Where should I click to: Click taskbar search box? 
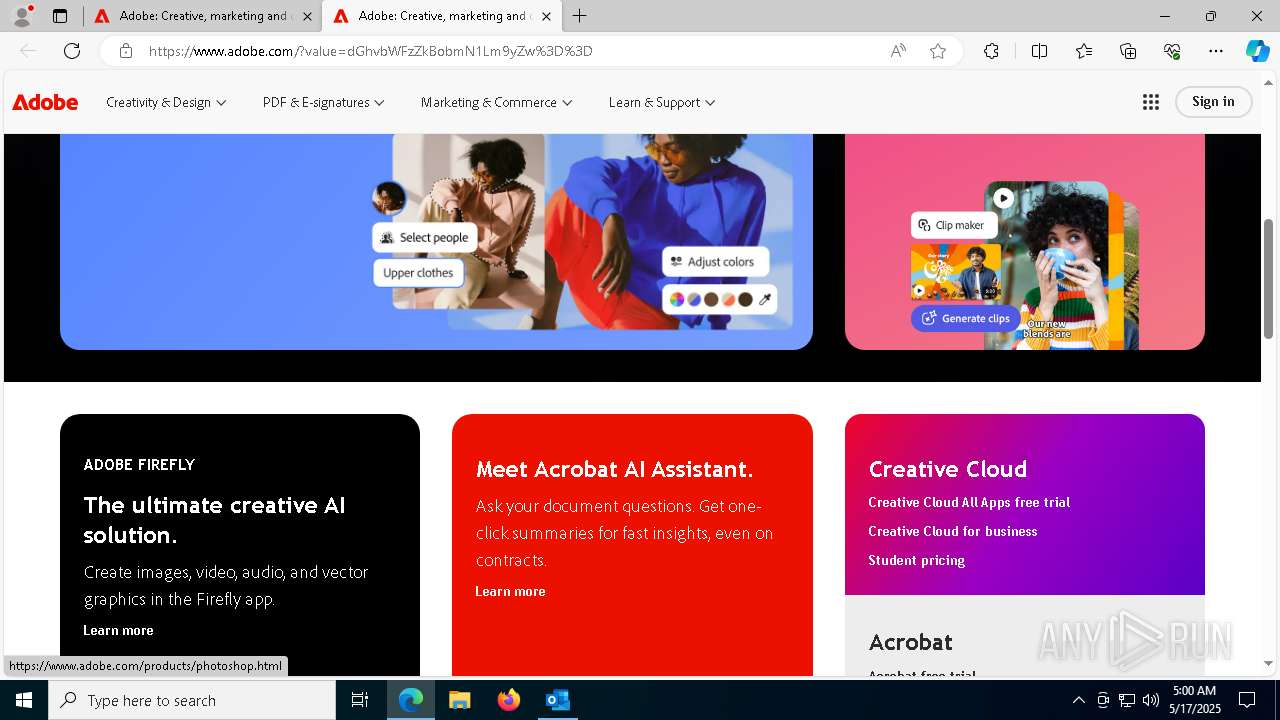[192, 700]
